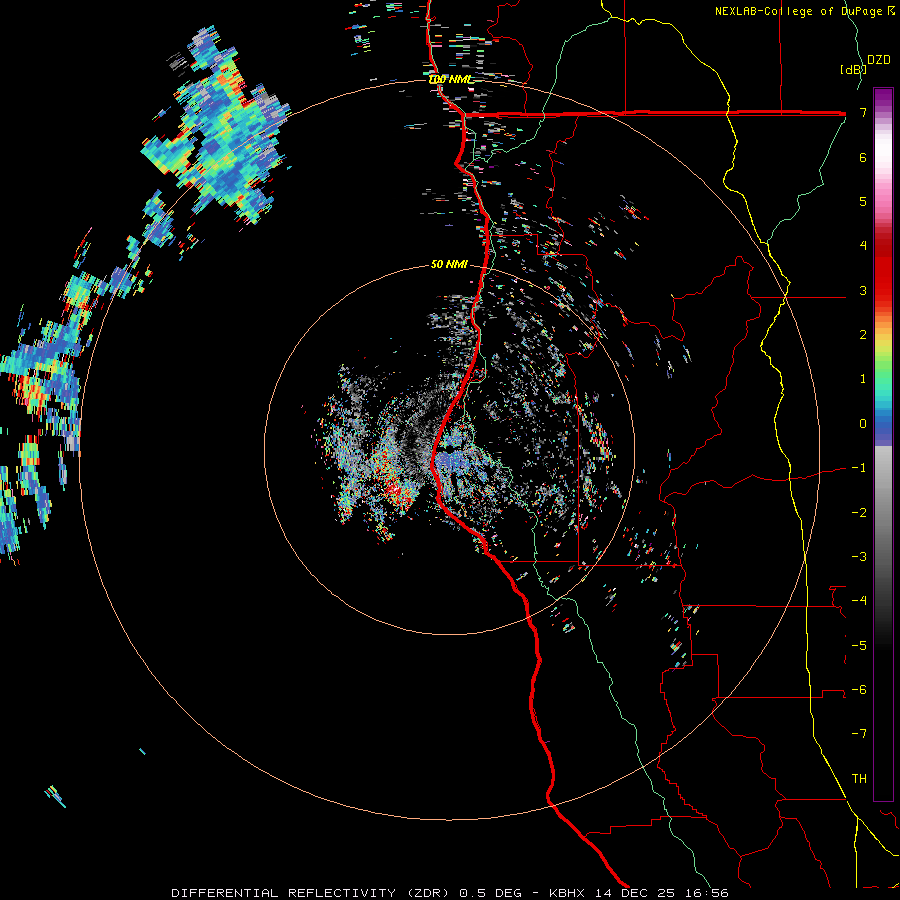Click the 0.5 DEG elevation label
900x900 pixels.
click(x=490, y=893)
